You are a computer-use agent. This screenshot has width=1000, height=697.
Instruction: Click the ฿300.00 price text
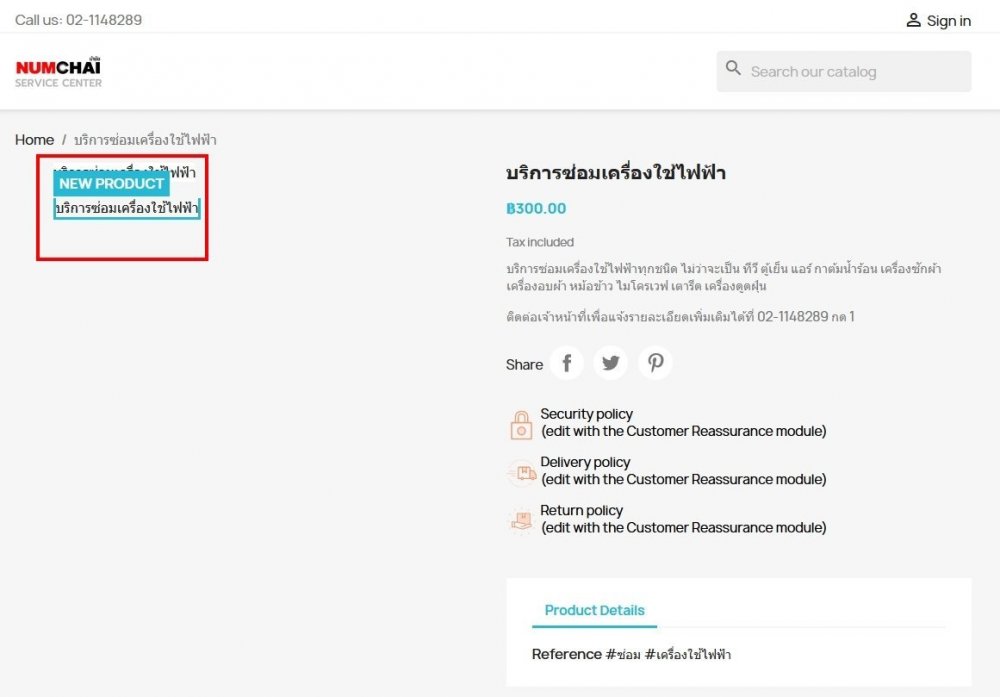(536, 209)
